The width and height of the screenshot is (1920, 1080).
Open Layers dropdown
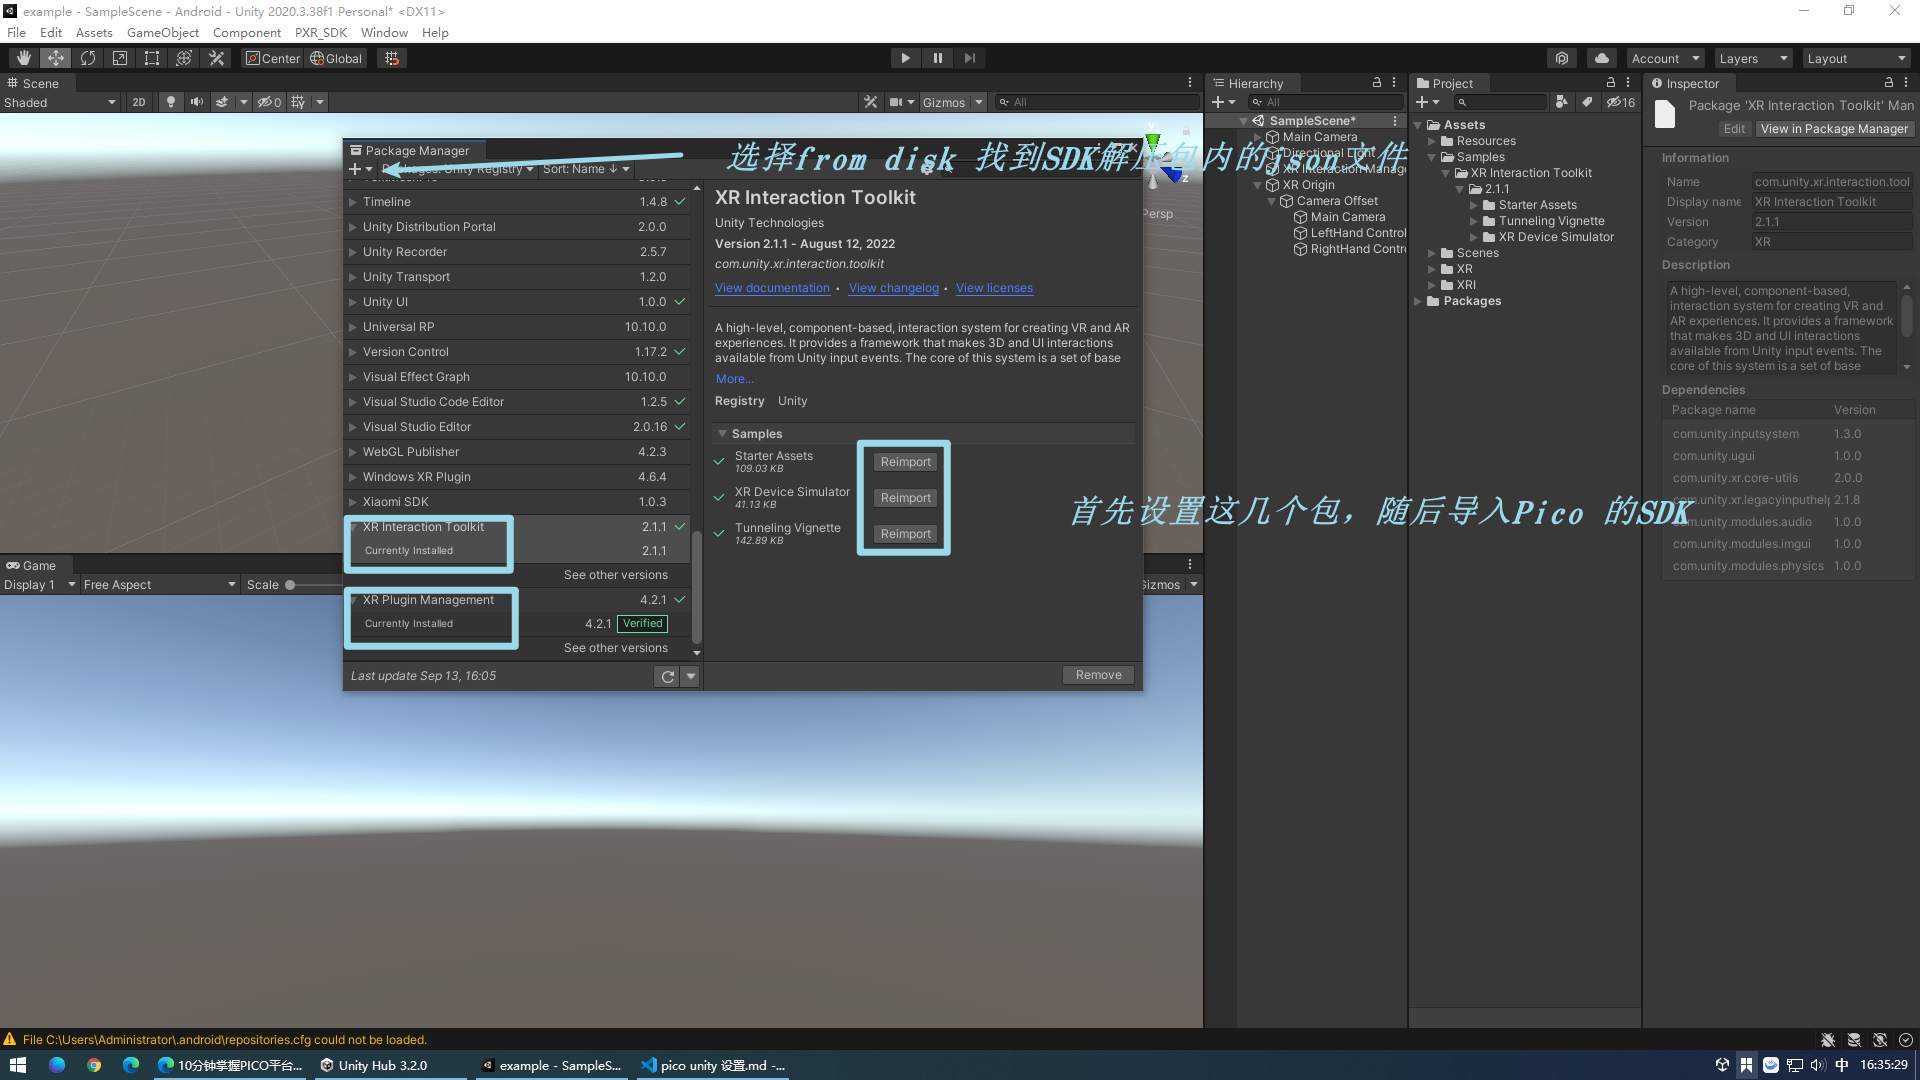(x=1753, y=58)
